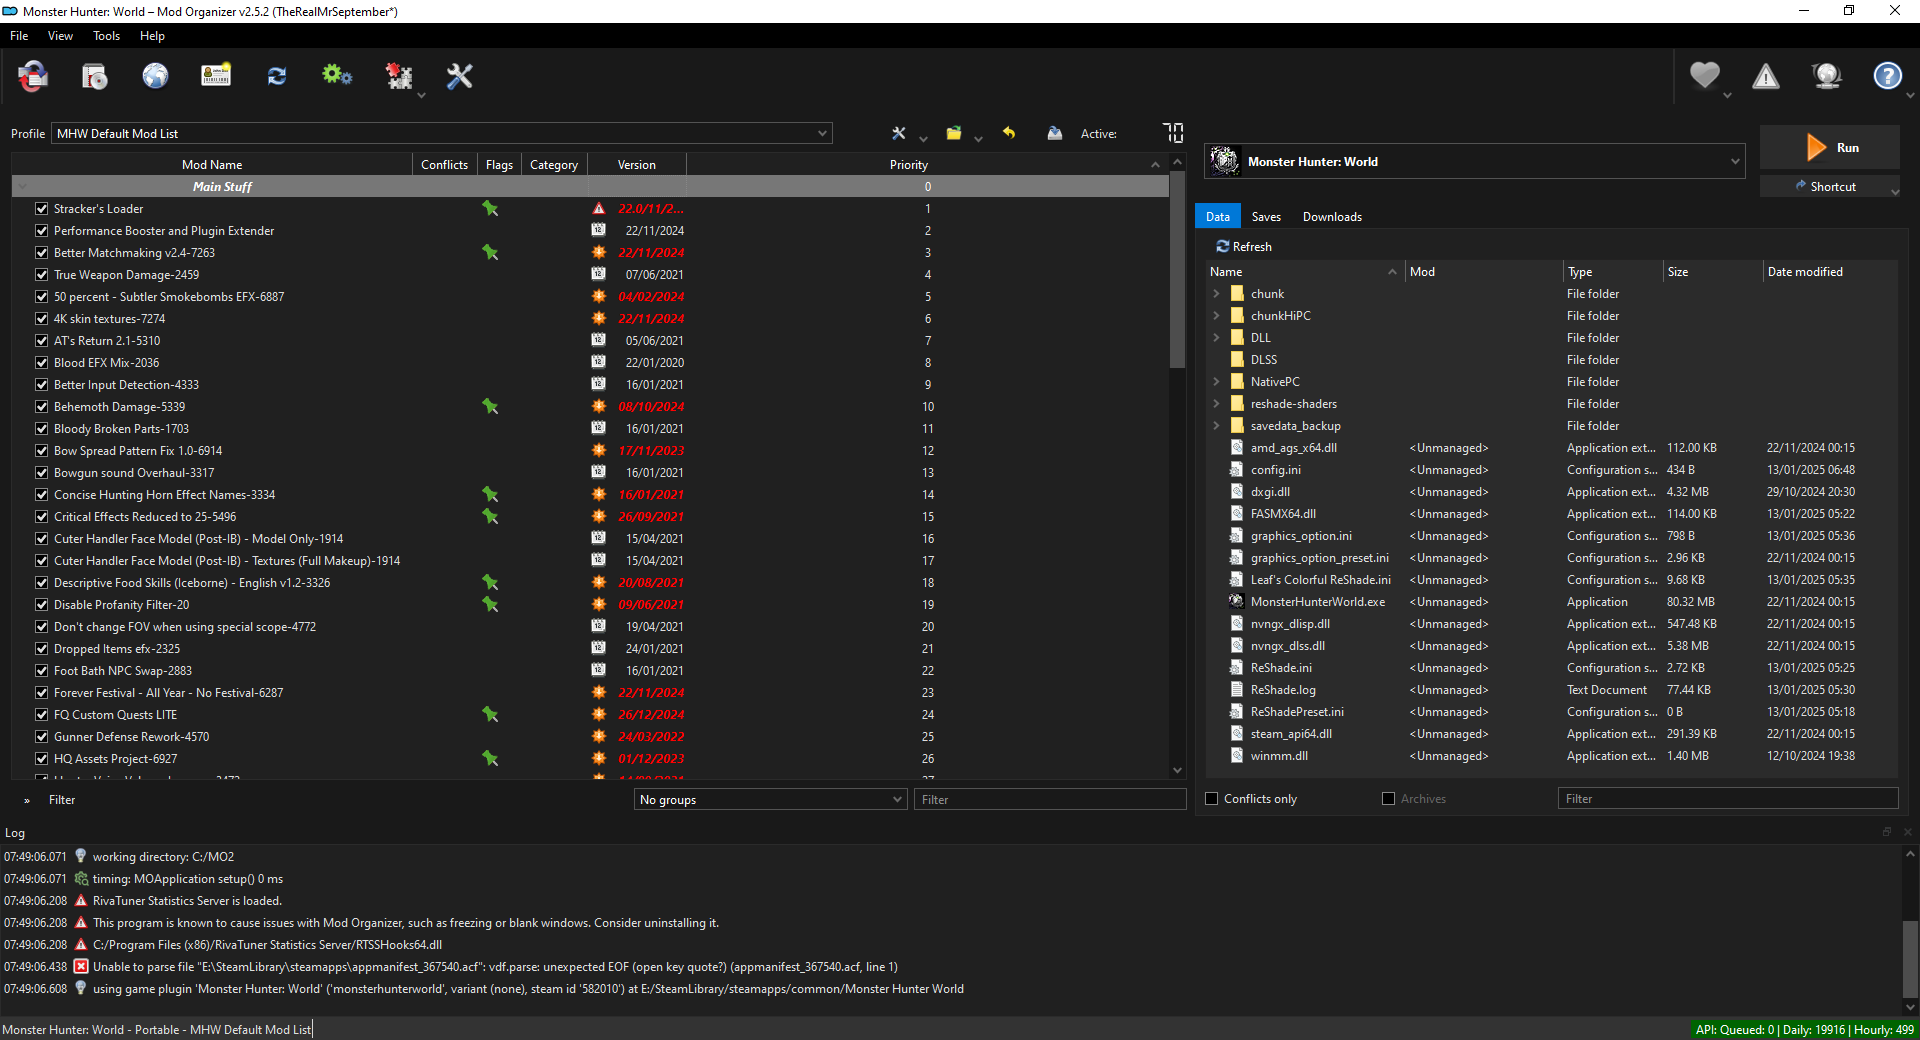The image size is (1920, 1040).
Task: Close the Log panel with its X icon
Action: (1907, 832)
